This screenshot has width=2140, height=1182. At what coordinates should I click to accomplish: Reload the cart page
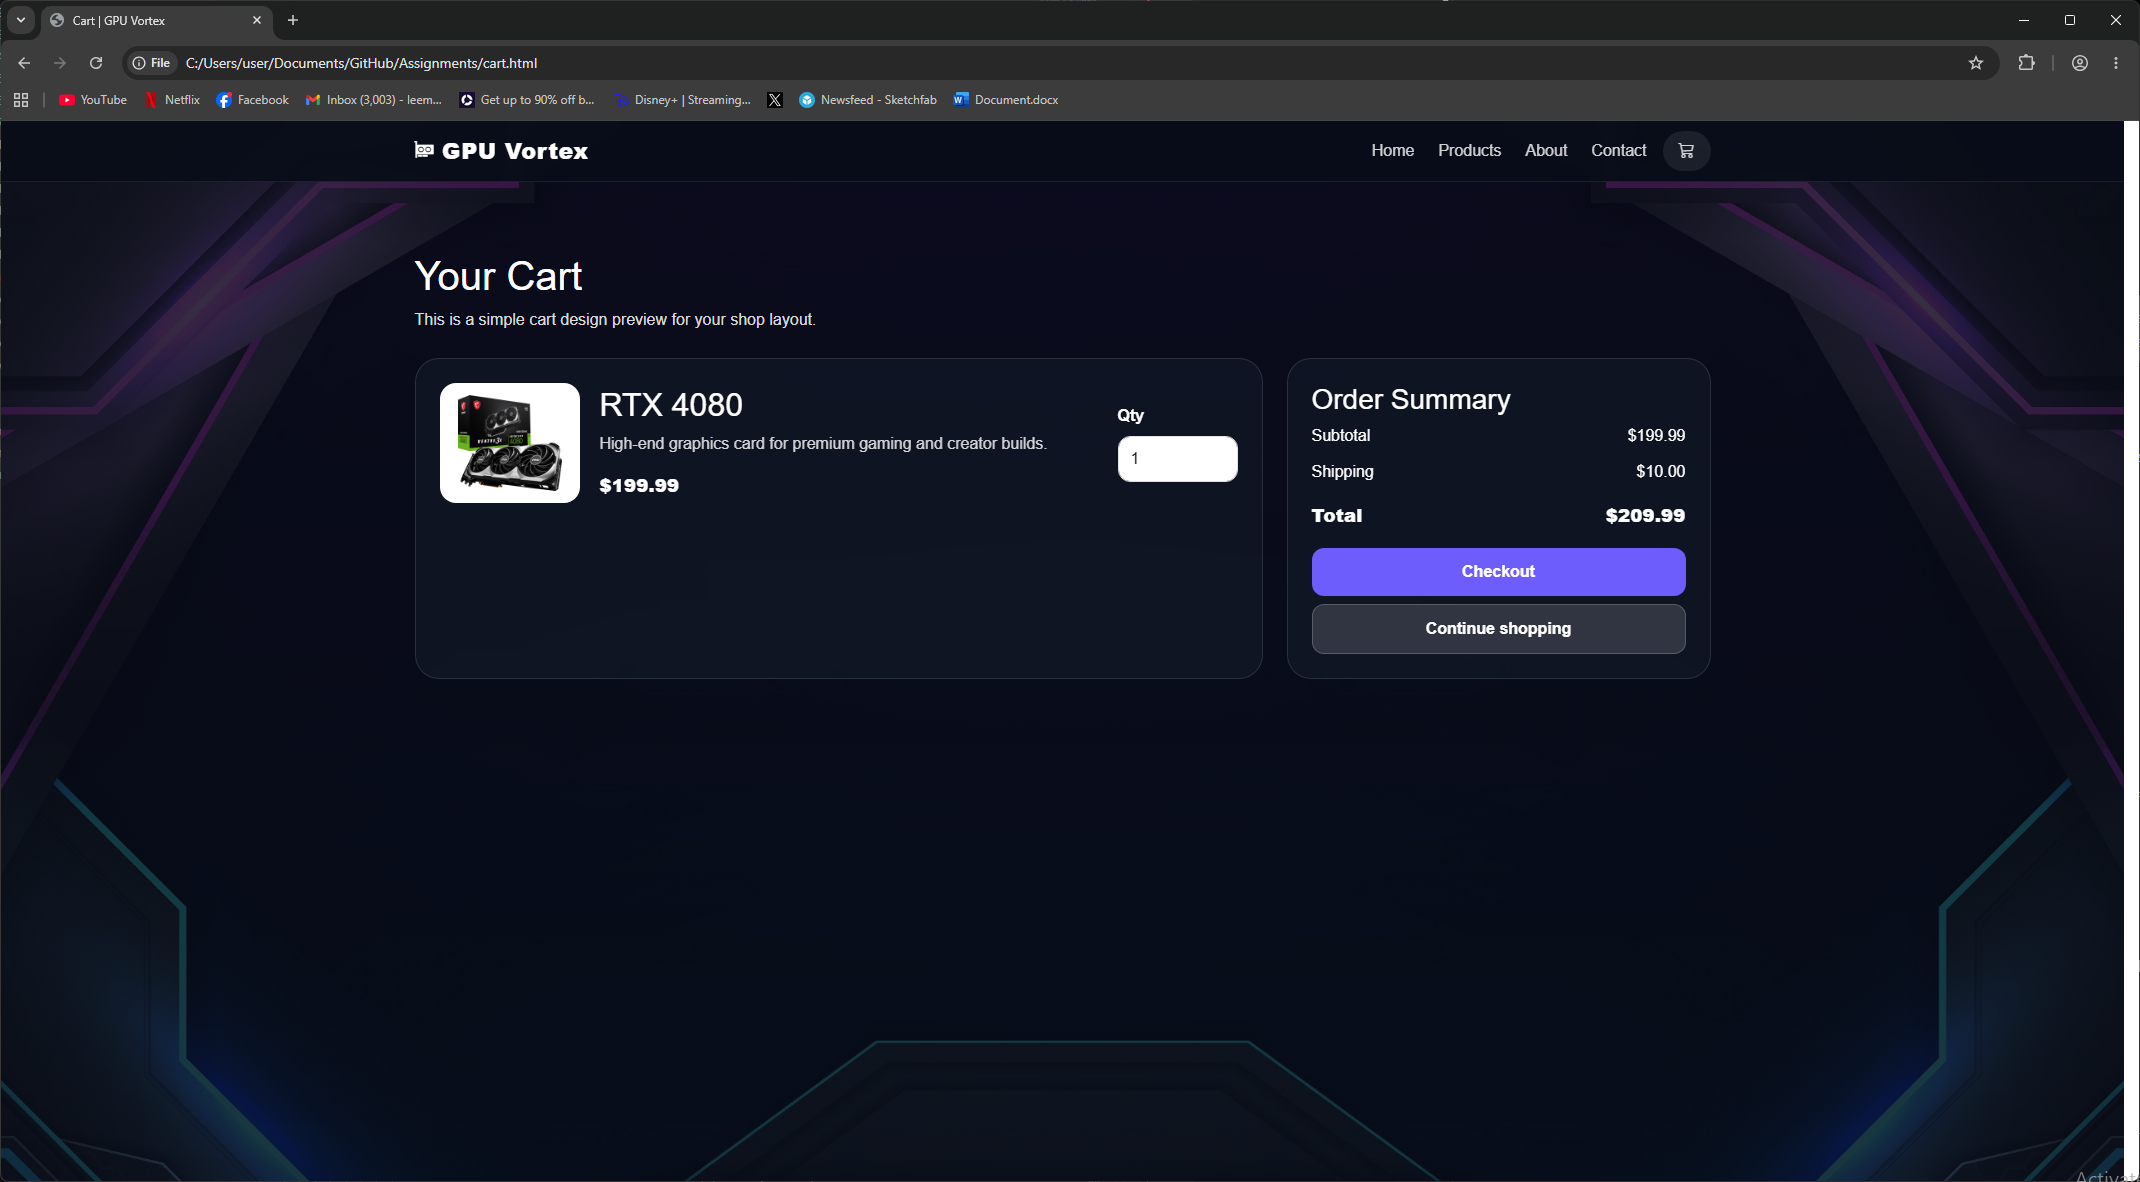[96, 63]
